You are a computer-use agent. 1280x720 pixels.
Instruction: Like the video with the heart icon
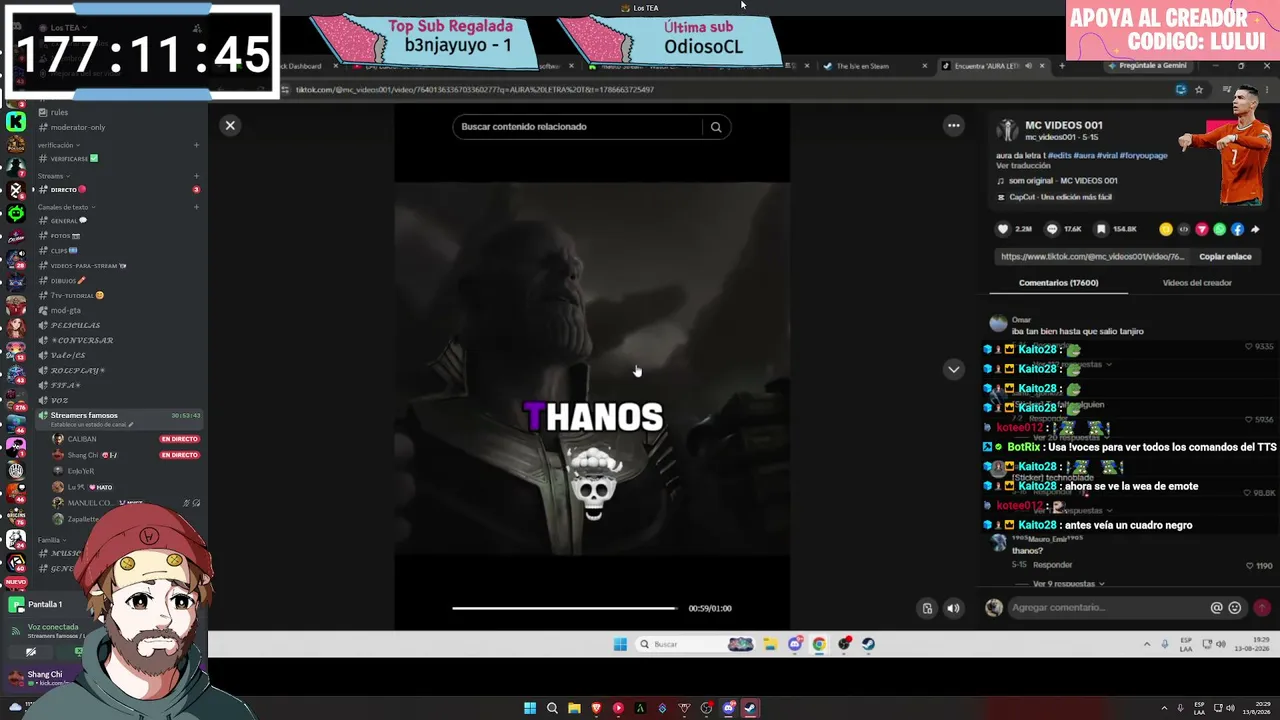1003,229
